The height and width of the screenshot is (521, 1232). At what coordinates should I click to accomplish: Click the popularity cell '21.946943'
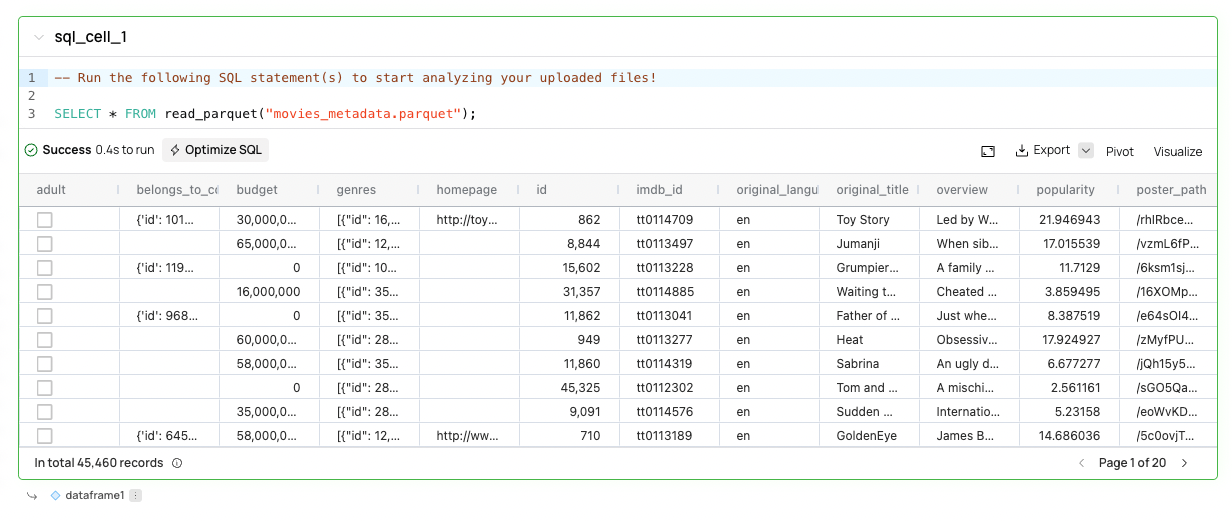click(1070, 220)
